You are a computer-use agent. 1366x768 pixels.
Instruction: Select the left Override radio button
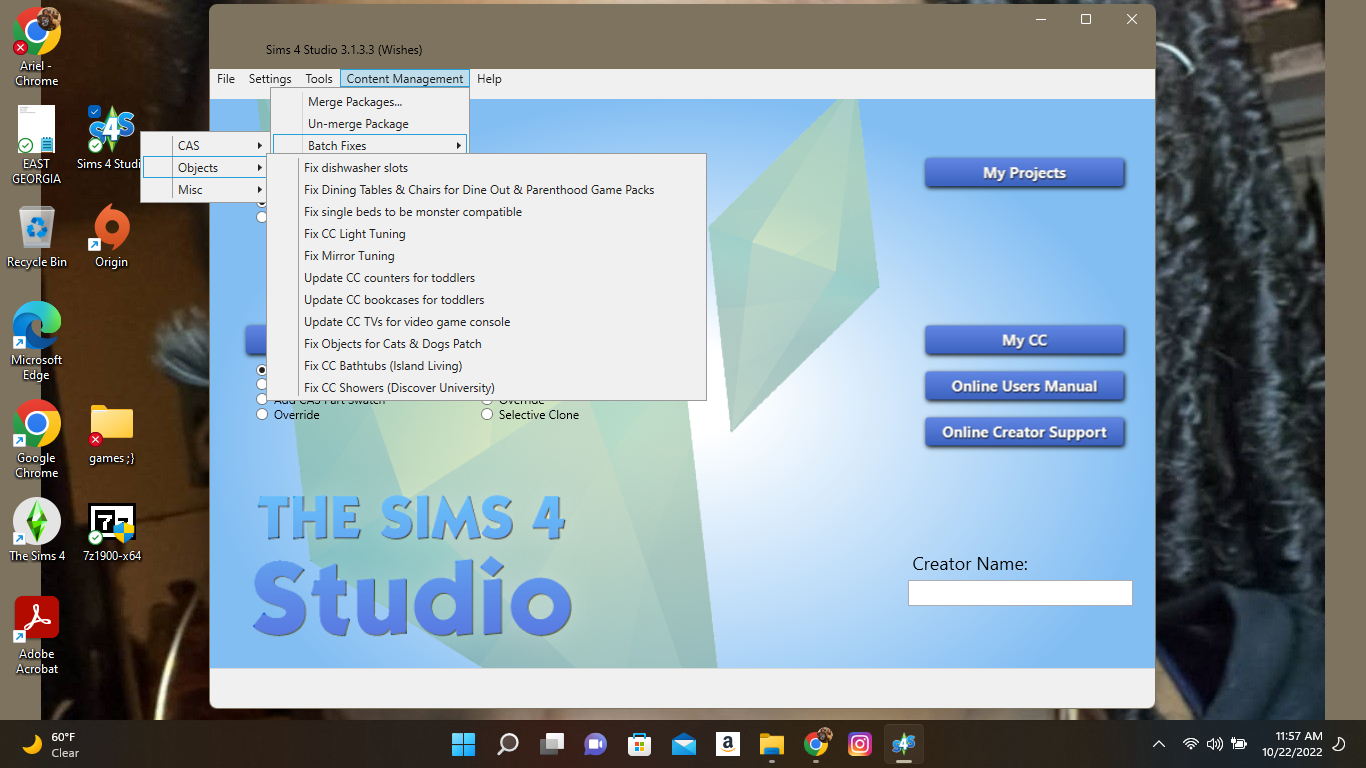click(x=263, y=414)
